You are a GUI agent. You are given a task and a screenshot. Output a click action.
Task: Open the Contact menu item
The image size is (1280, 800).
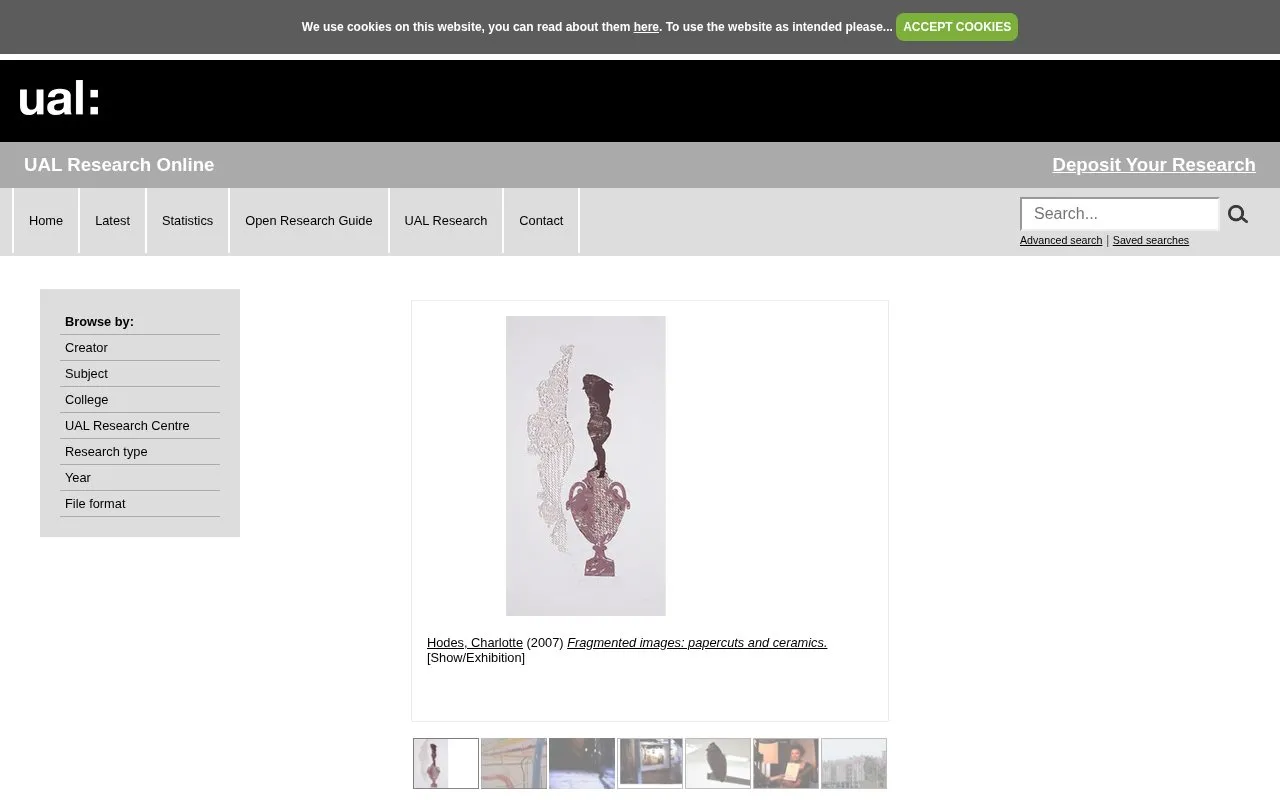[541, 221]
